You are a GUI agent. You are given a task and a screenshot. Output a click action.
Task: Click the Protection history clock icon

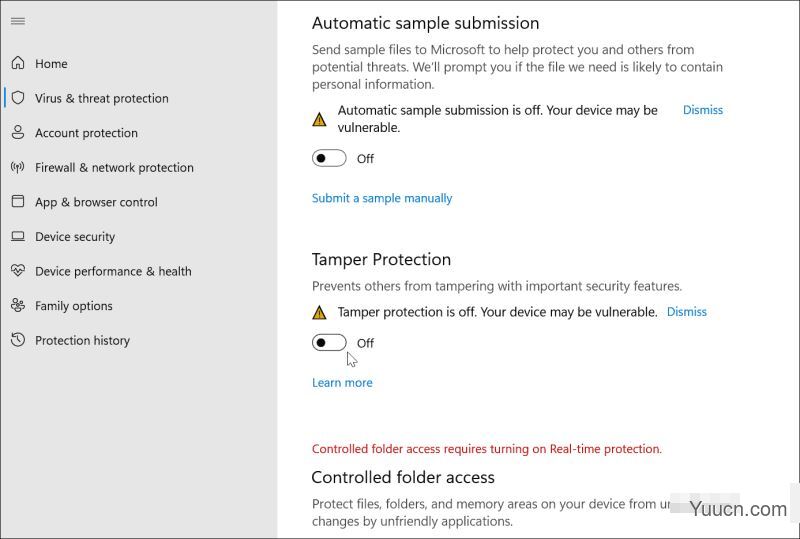tap(18, 339)
